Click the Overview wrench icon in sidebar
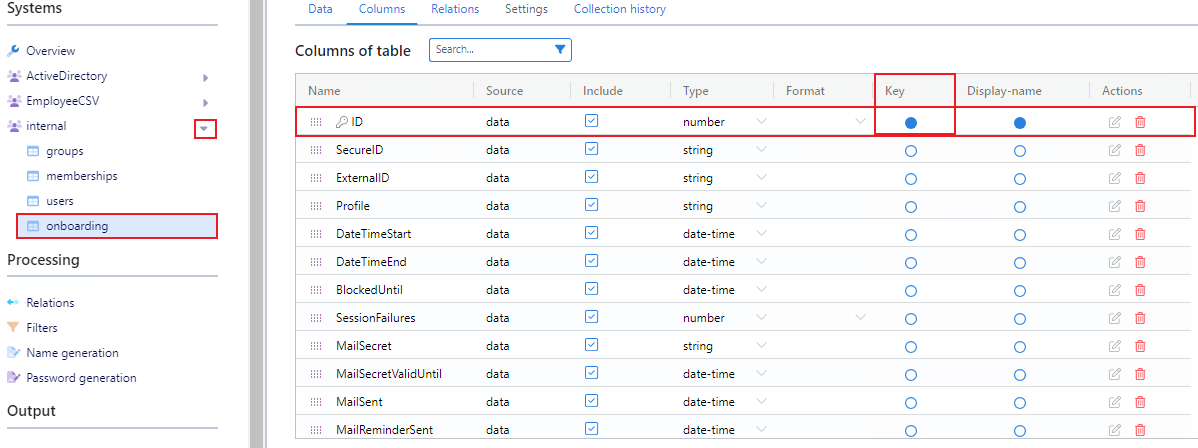Screen dimensions: 1198x448 tap(13, 51)
